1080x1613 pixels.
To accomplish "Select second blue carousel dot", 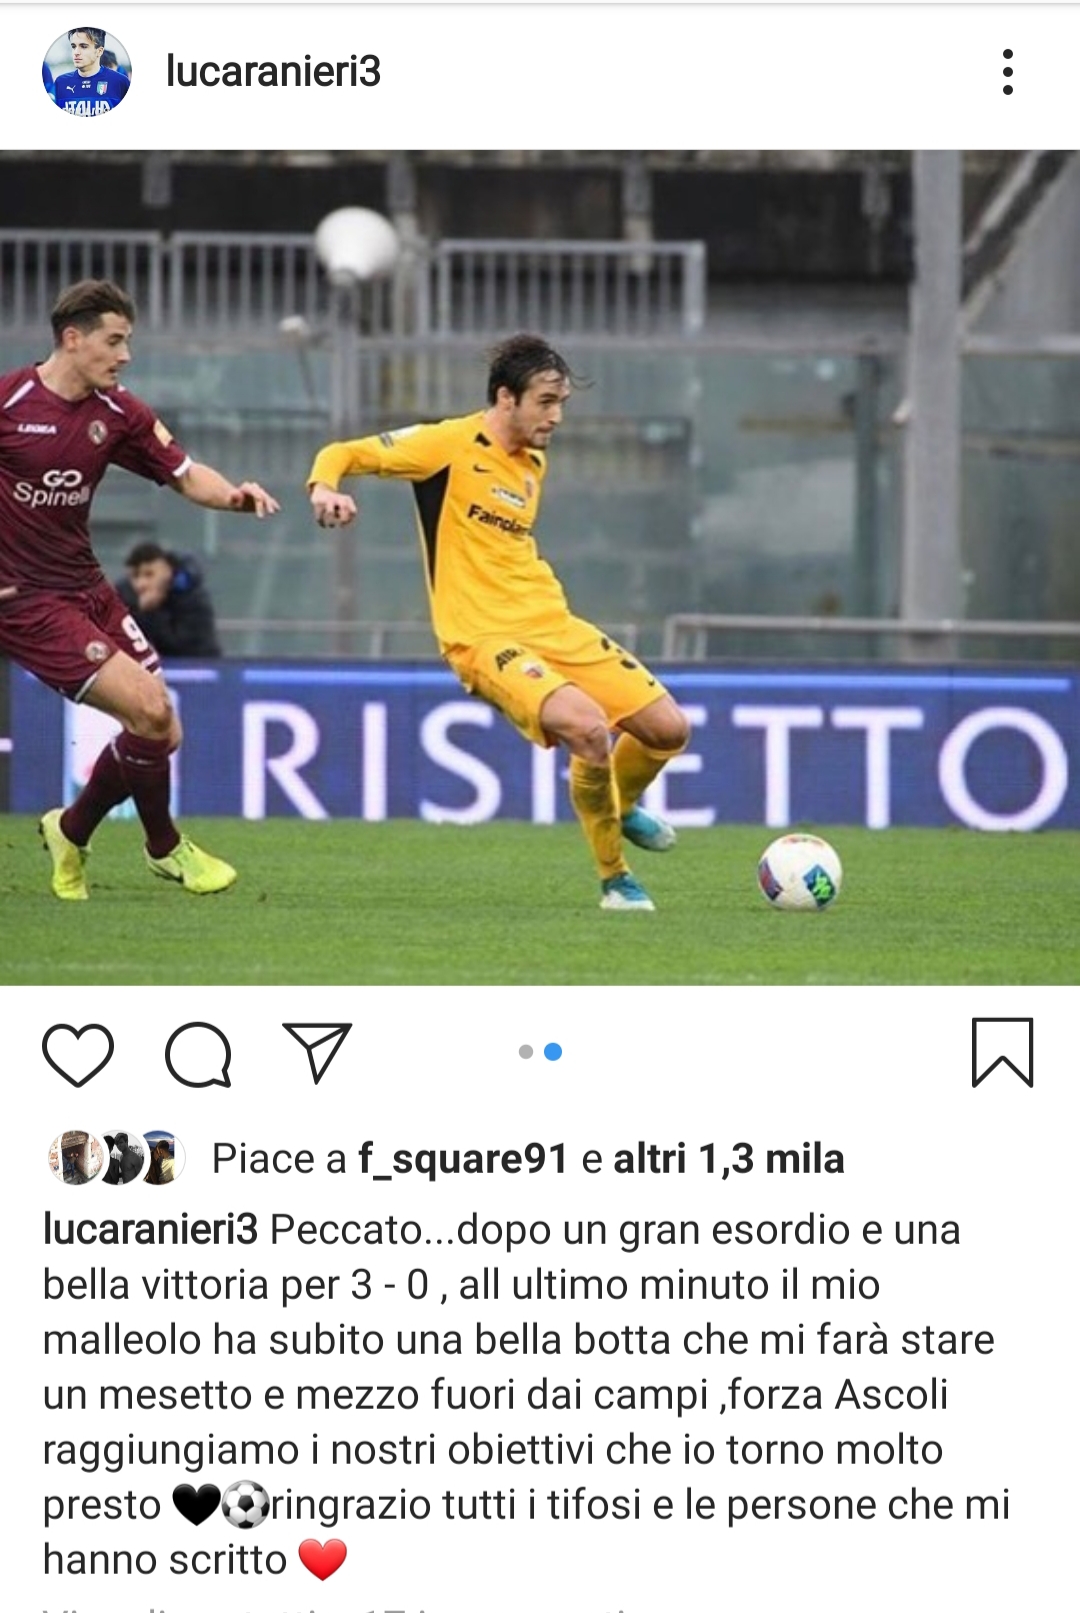I will click(x=553, y=1052).
